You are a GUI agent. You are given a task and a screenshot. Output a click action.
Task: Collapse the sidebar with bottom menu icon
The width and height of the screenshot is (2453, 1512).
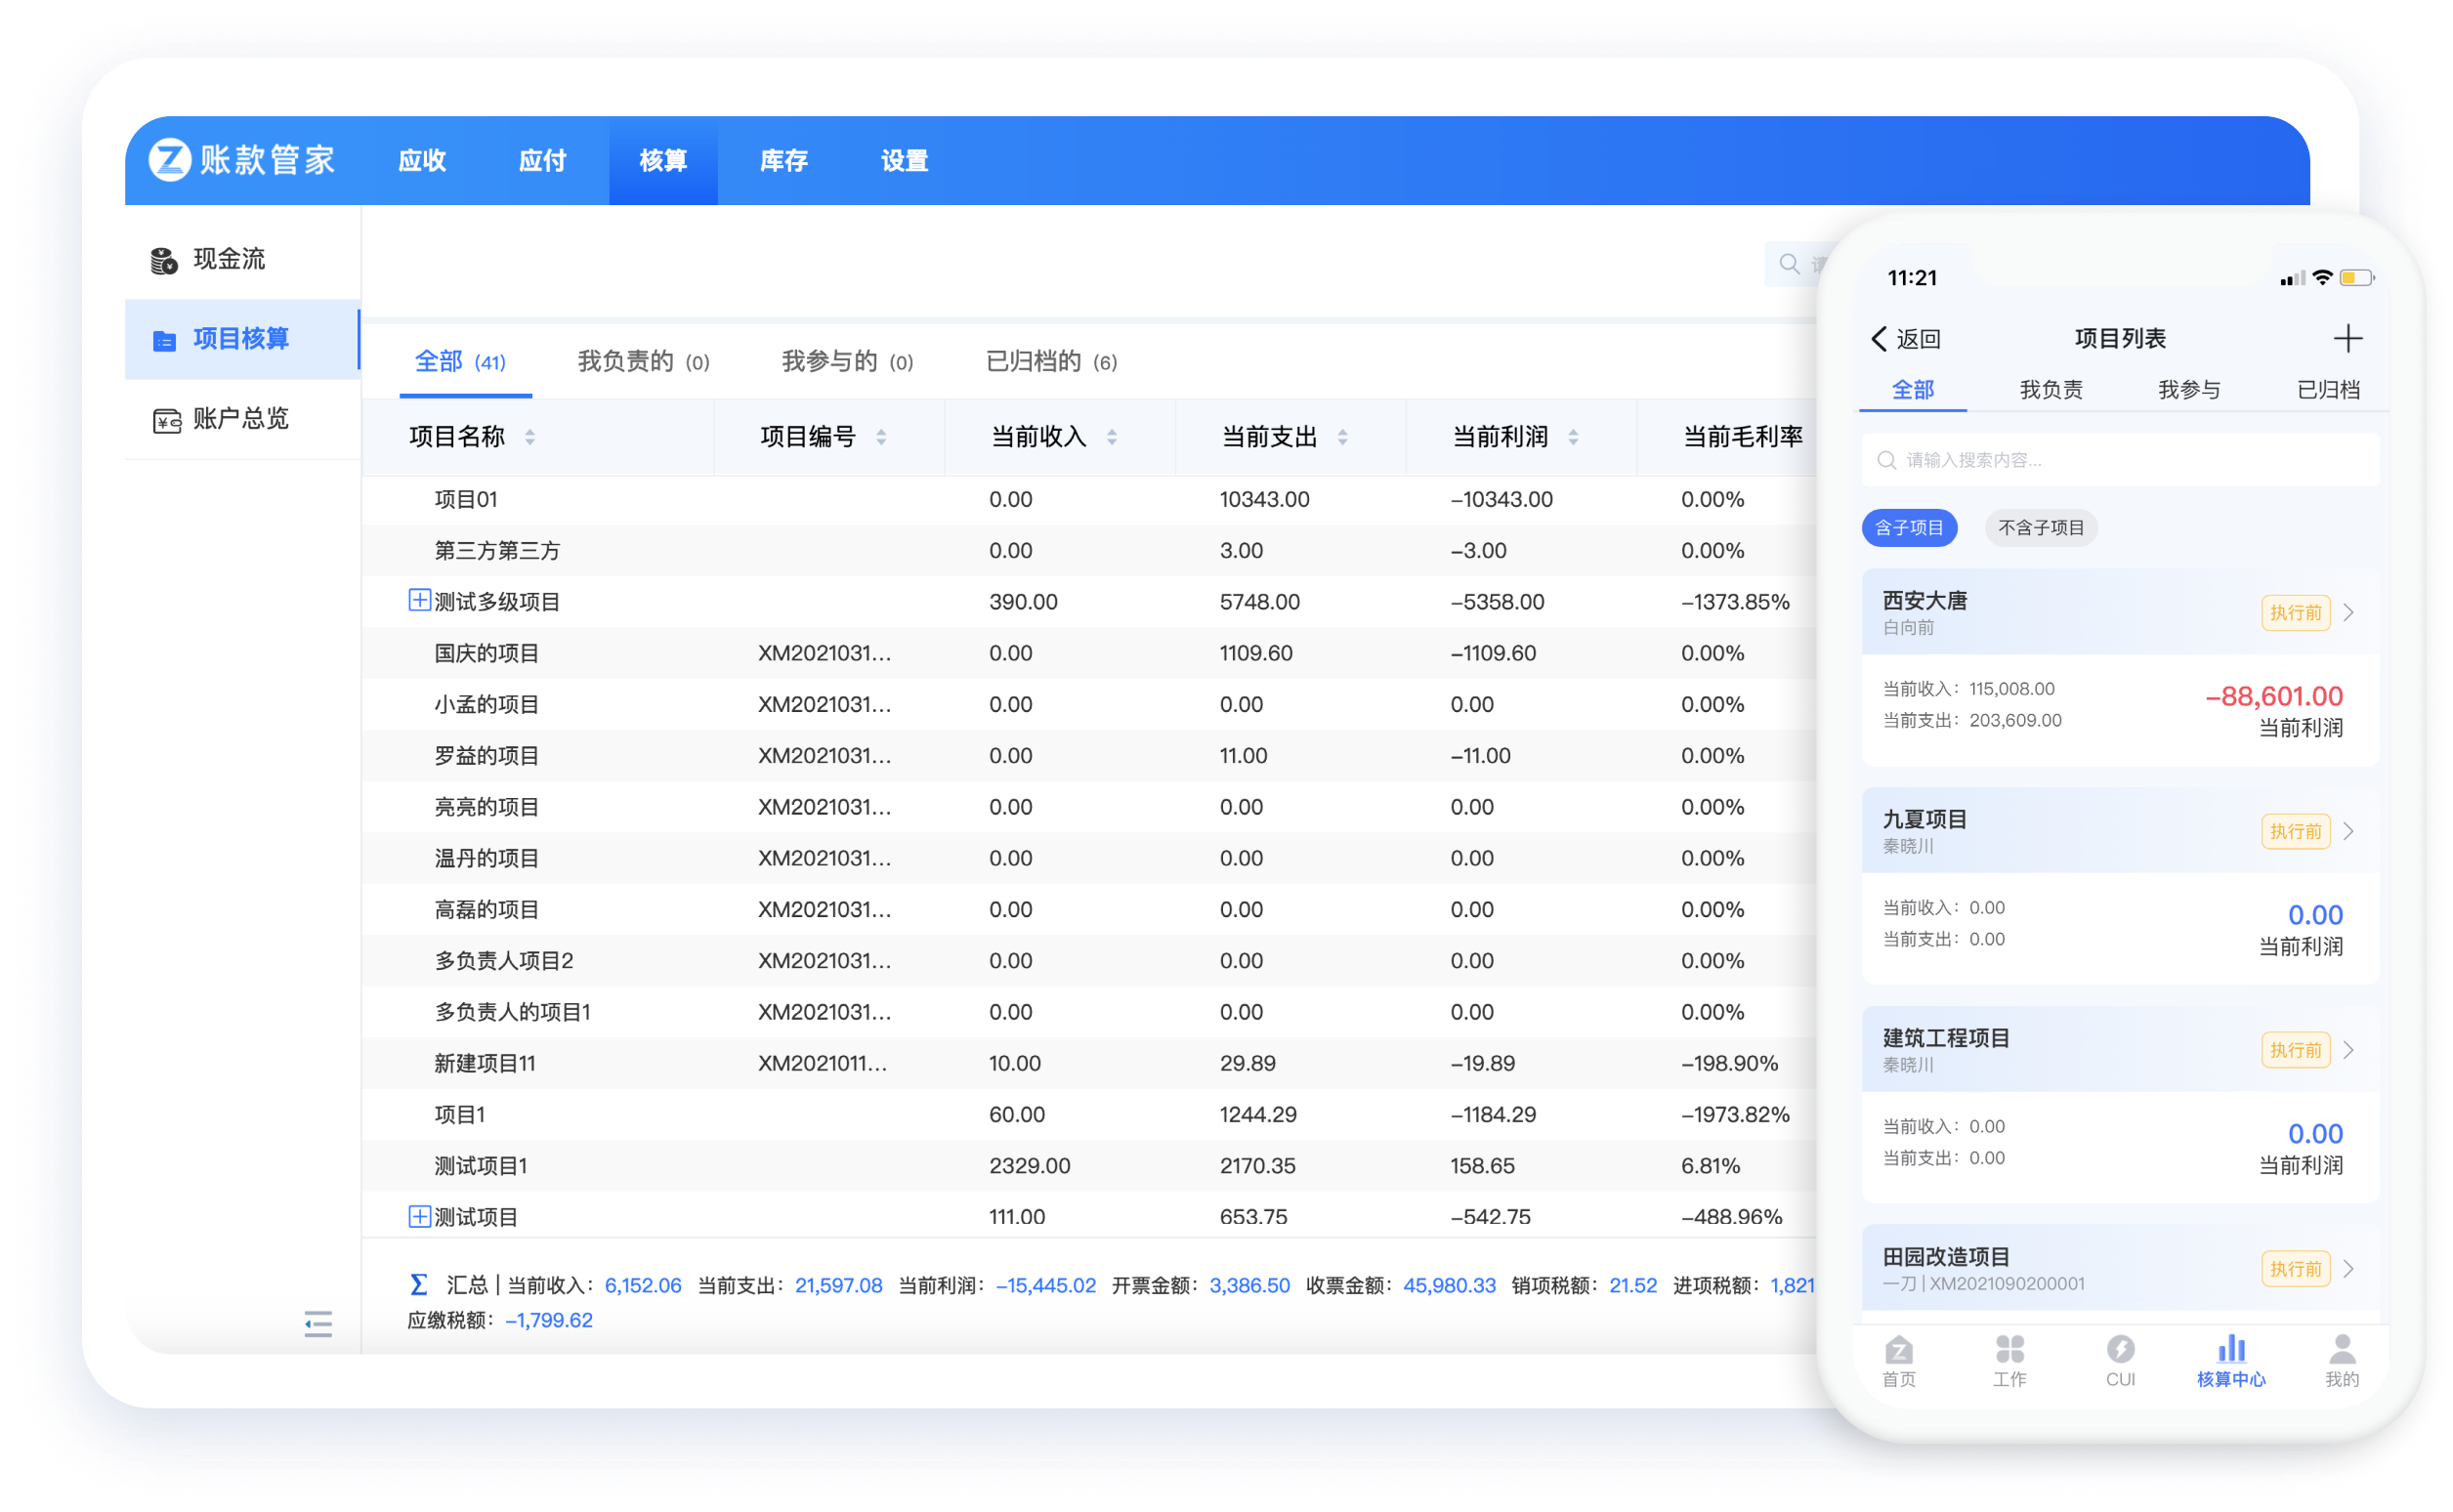point(318,1324)
